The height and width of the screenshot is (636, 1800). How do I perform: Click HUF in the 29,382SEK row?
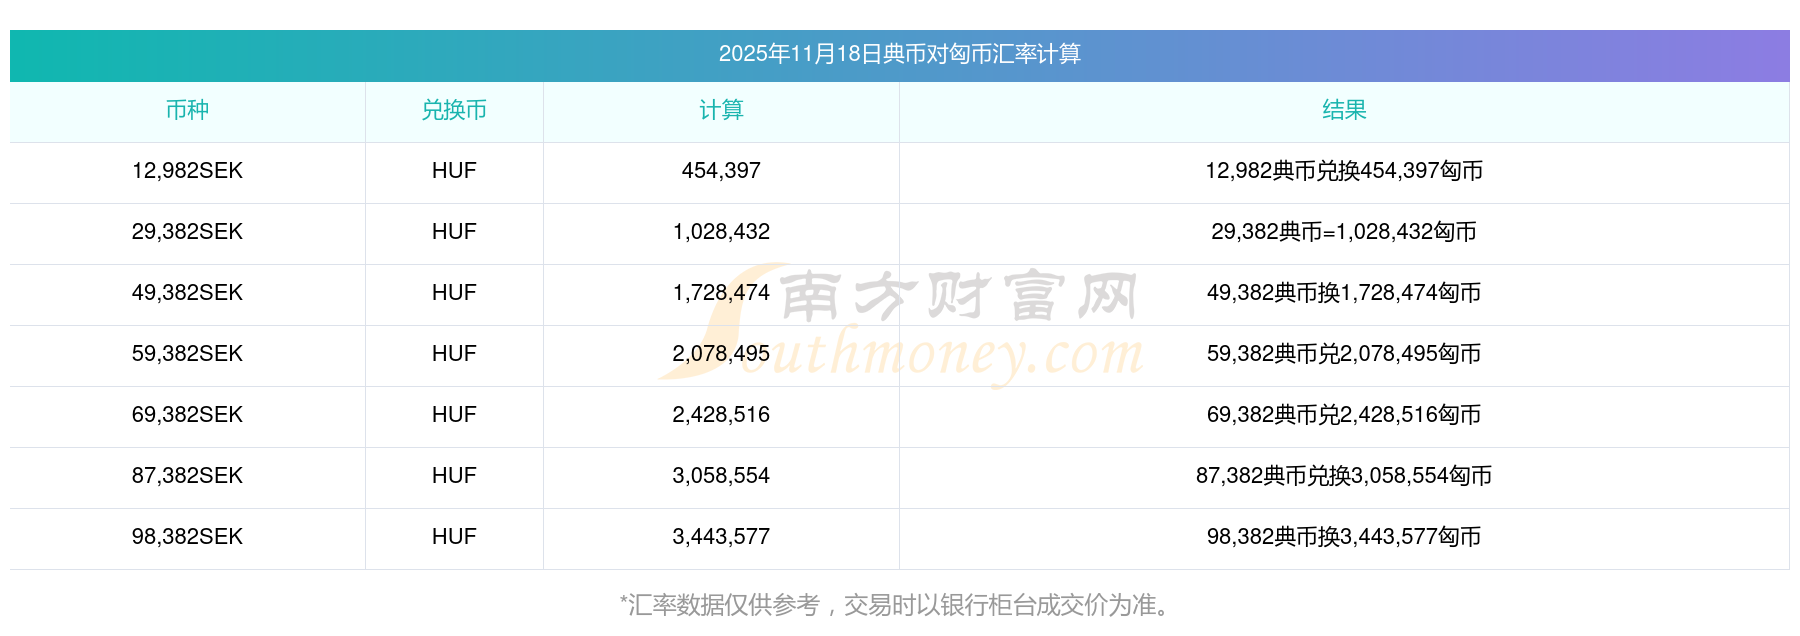454,232
